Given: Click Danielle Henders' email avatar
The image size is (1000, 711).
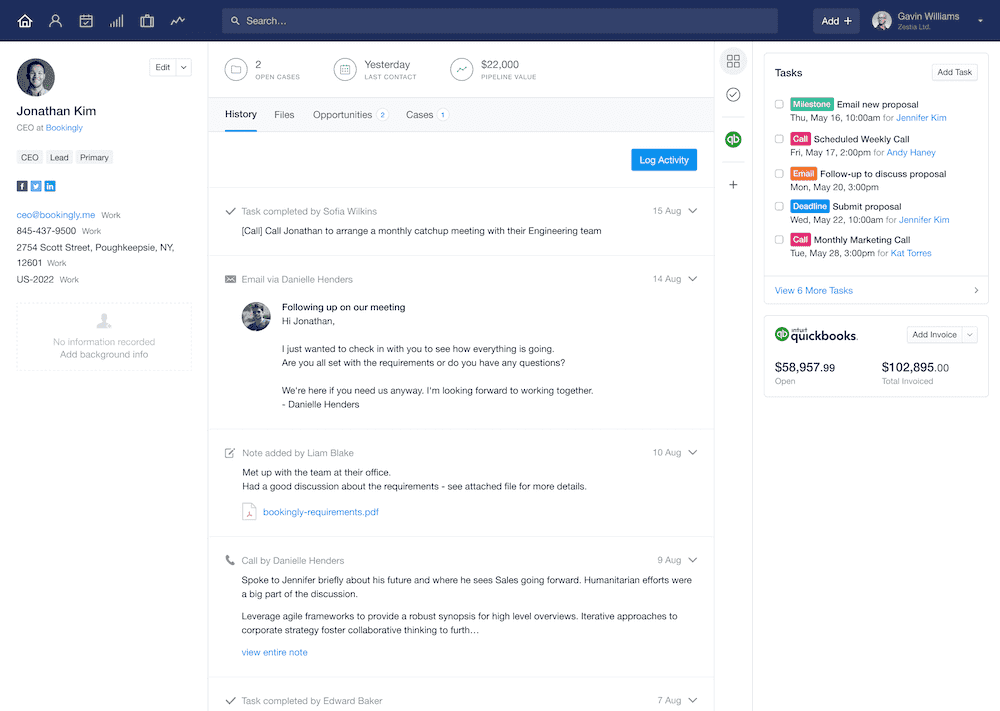Looking at the screenshot, I should pyautogui.click(x=256, y=316).
